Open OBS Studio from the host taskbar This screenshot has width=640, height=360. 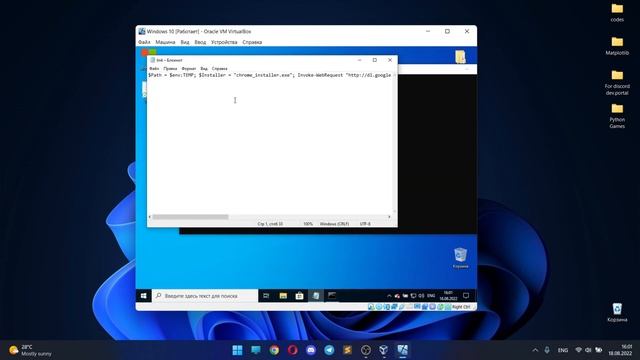366,350
